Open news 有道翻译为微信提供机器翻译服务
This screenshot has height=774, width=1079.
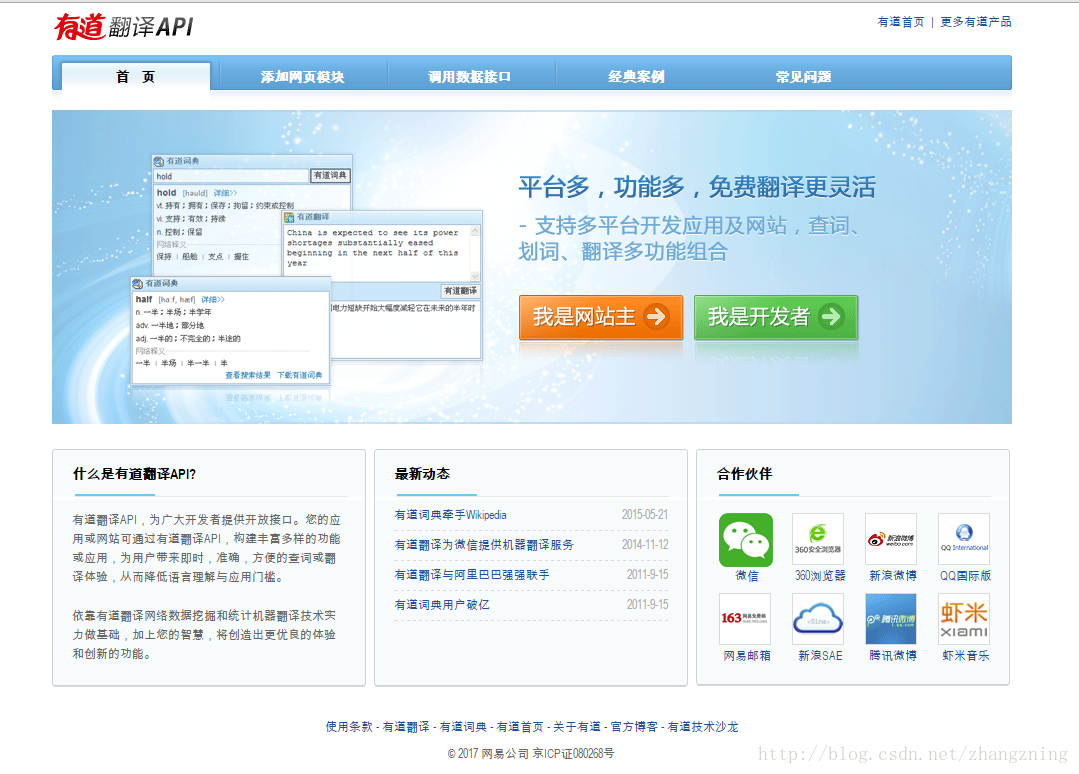tap(484, 545)
